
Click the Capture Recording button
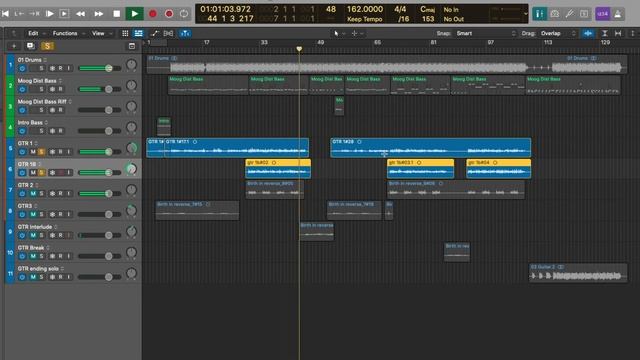pyautogui.click(x=169, y=14)
